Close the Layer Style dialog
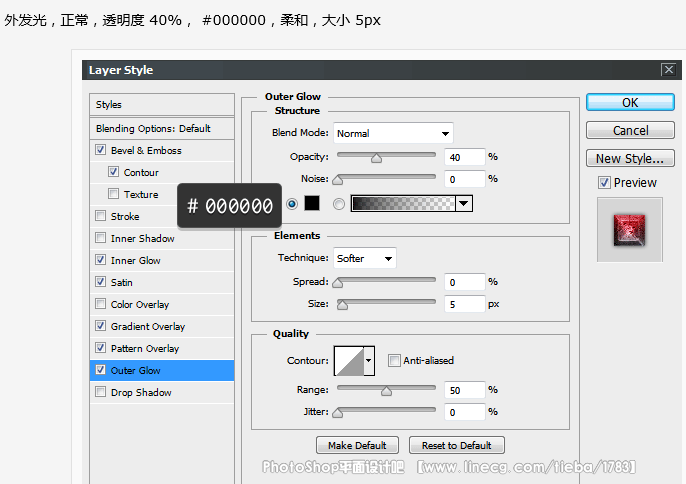 (668, 70)
